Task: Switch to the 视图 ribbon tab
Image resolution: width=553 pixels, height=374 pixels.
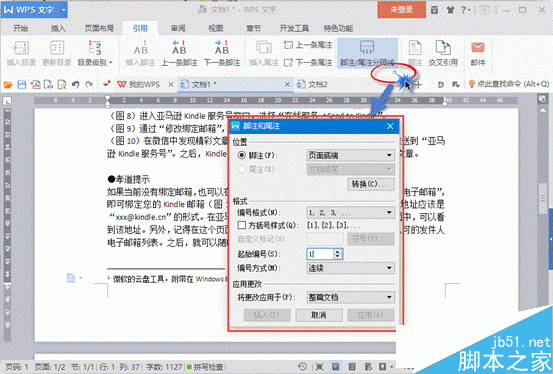Action: pos(215,28)
